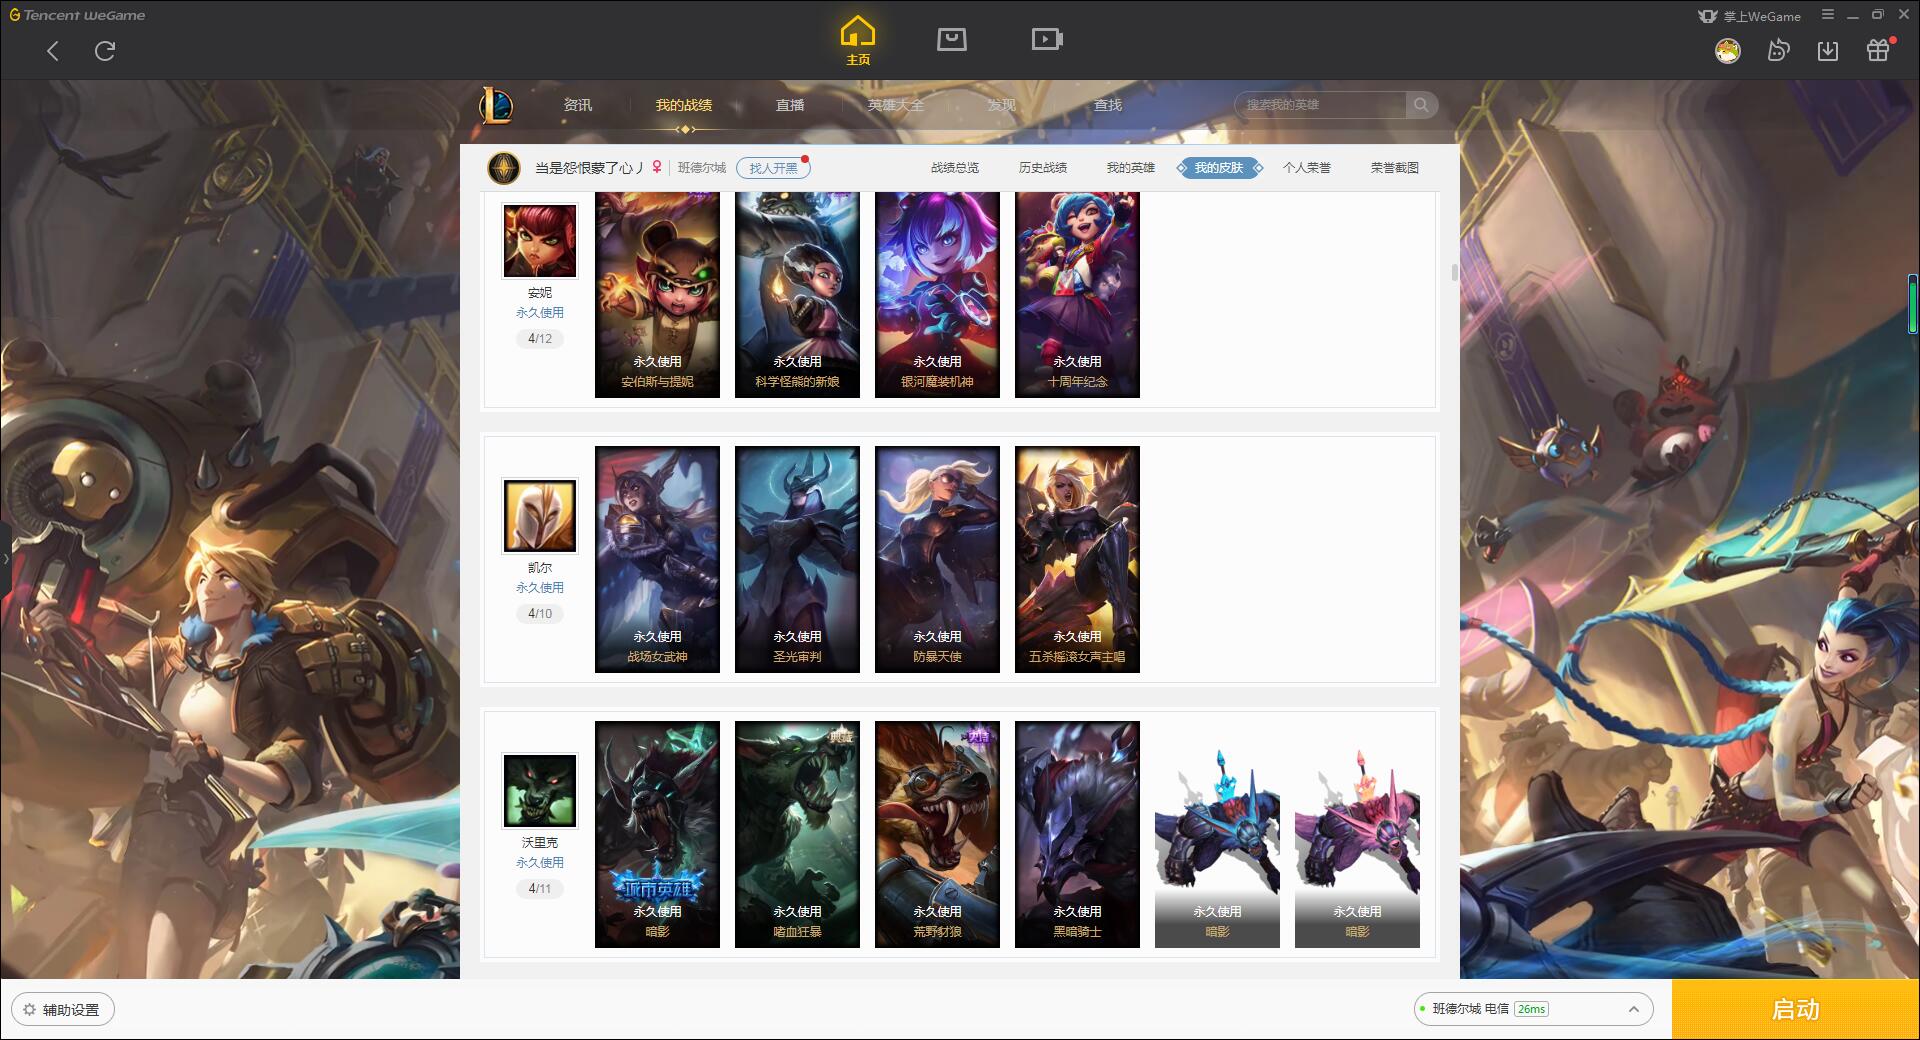This screenshot has width=1920, height=1040.
Task: Open the 查找 tab
Action: (1108, 105)
